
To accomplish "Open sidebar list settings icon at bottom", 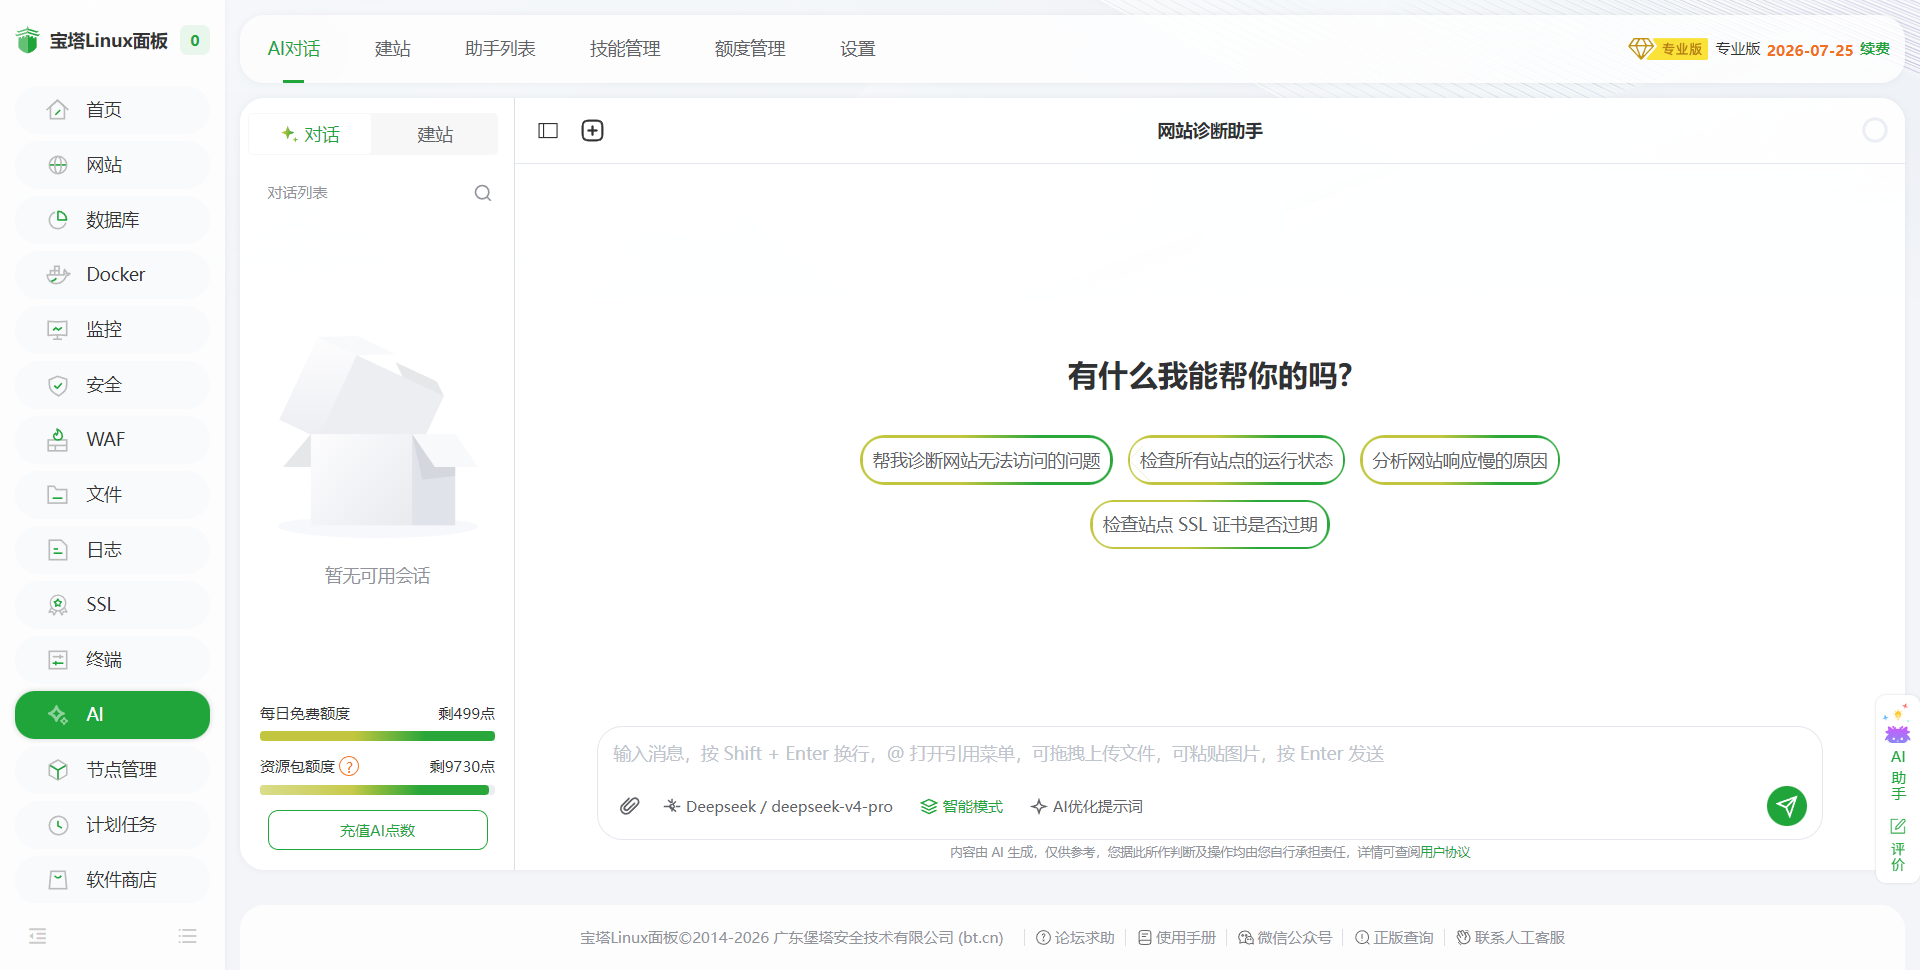I will 188,936.
